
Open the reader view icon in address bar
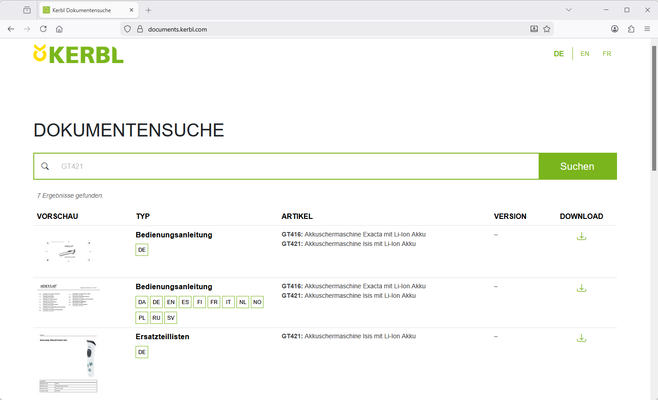534,29
